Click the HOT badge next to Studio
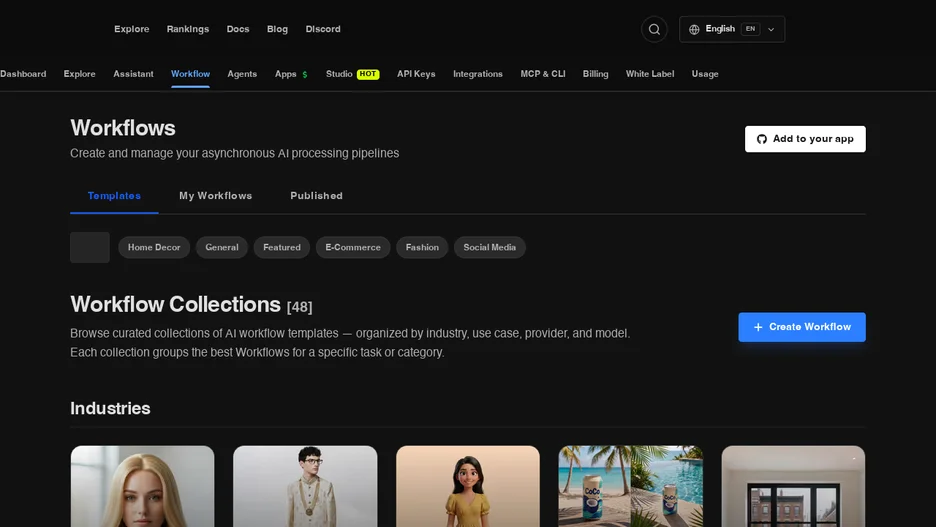This screenshot has height=527, width=936. (x=368, y=74)
